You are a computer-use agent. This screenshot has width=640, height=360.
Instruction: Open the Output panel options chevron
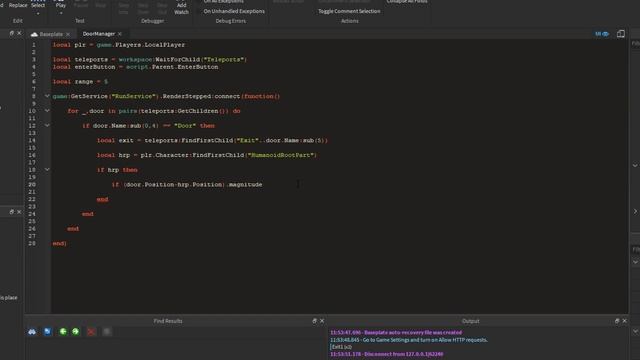tap(636, 331)
